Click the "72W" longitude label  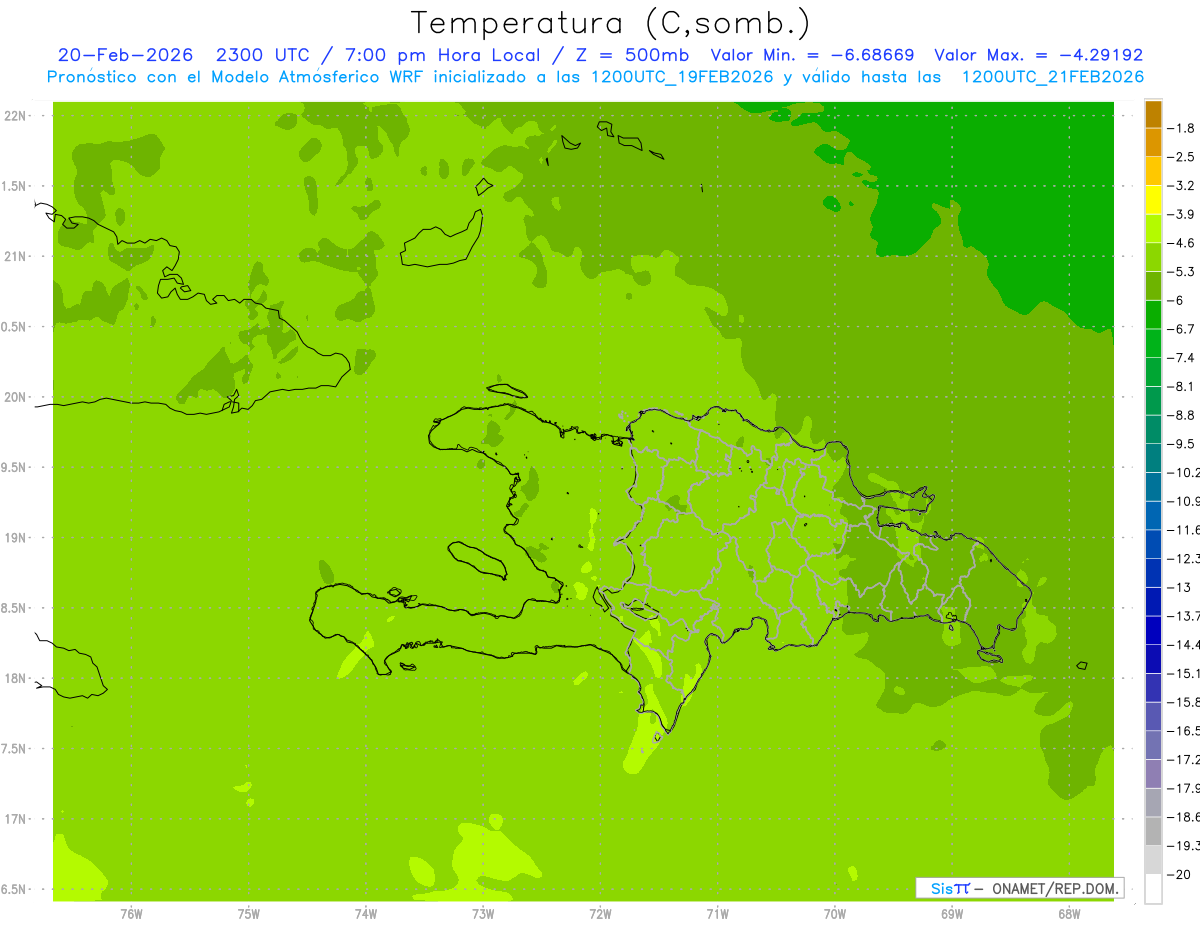pos(600,913)
